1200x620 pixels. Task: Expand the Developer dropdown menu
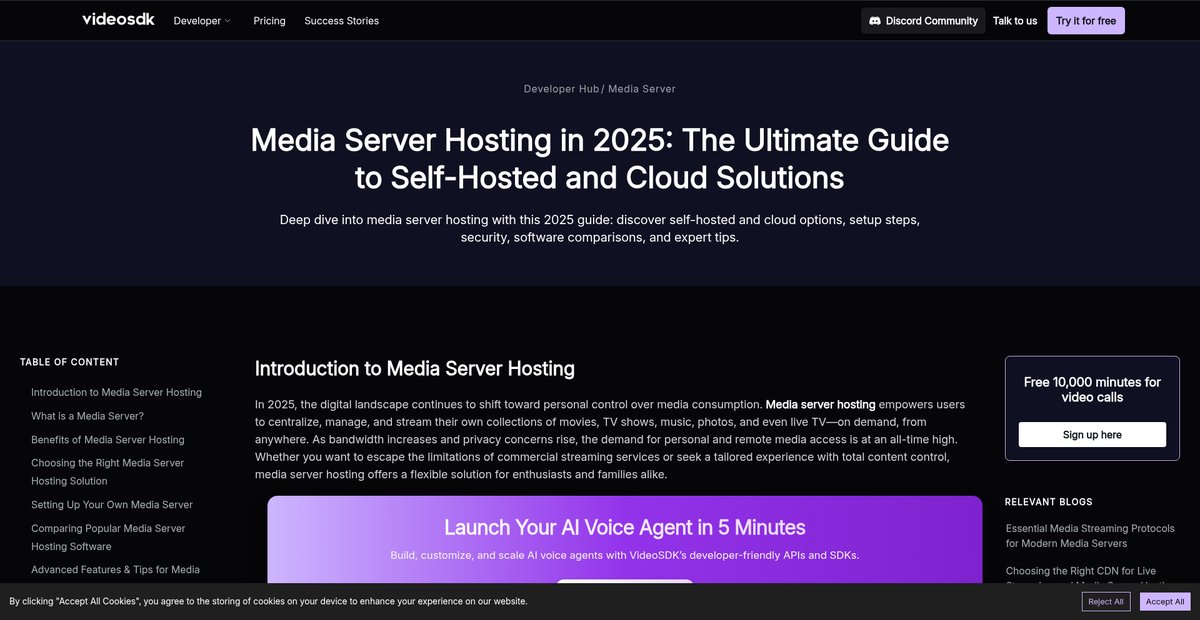[202, 20]
